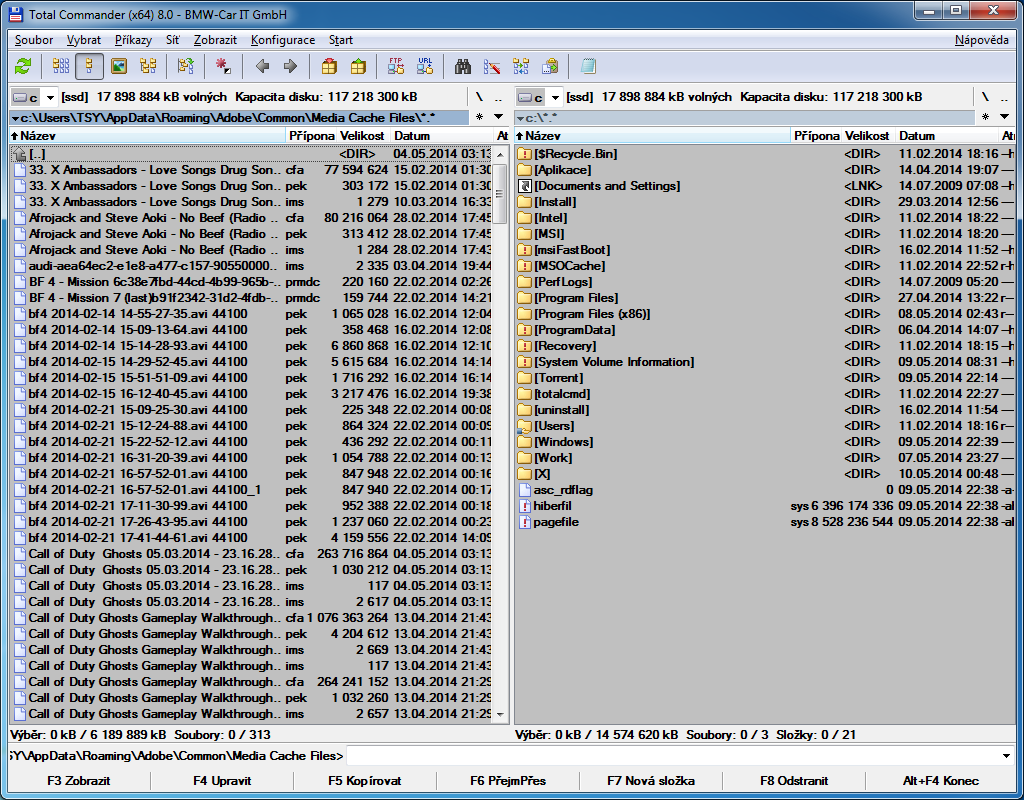Click left panel scrollbar down arrow
Viewport: 1024px width, 800px height.
pos(500,714)
